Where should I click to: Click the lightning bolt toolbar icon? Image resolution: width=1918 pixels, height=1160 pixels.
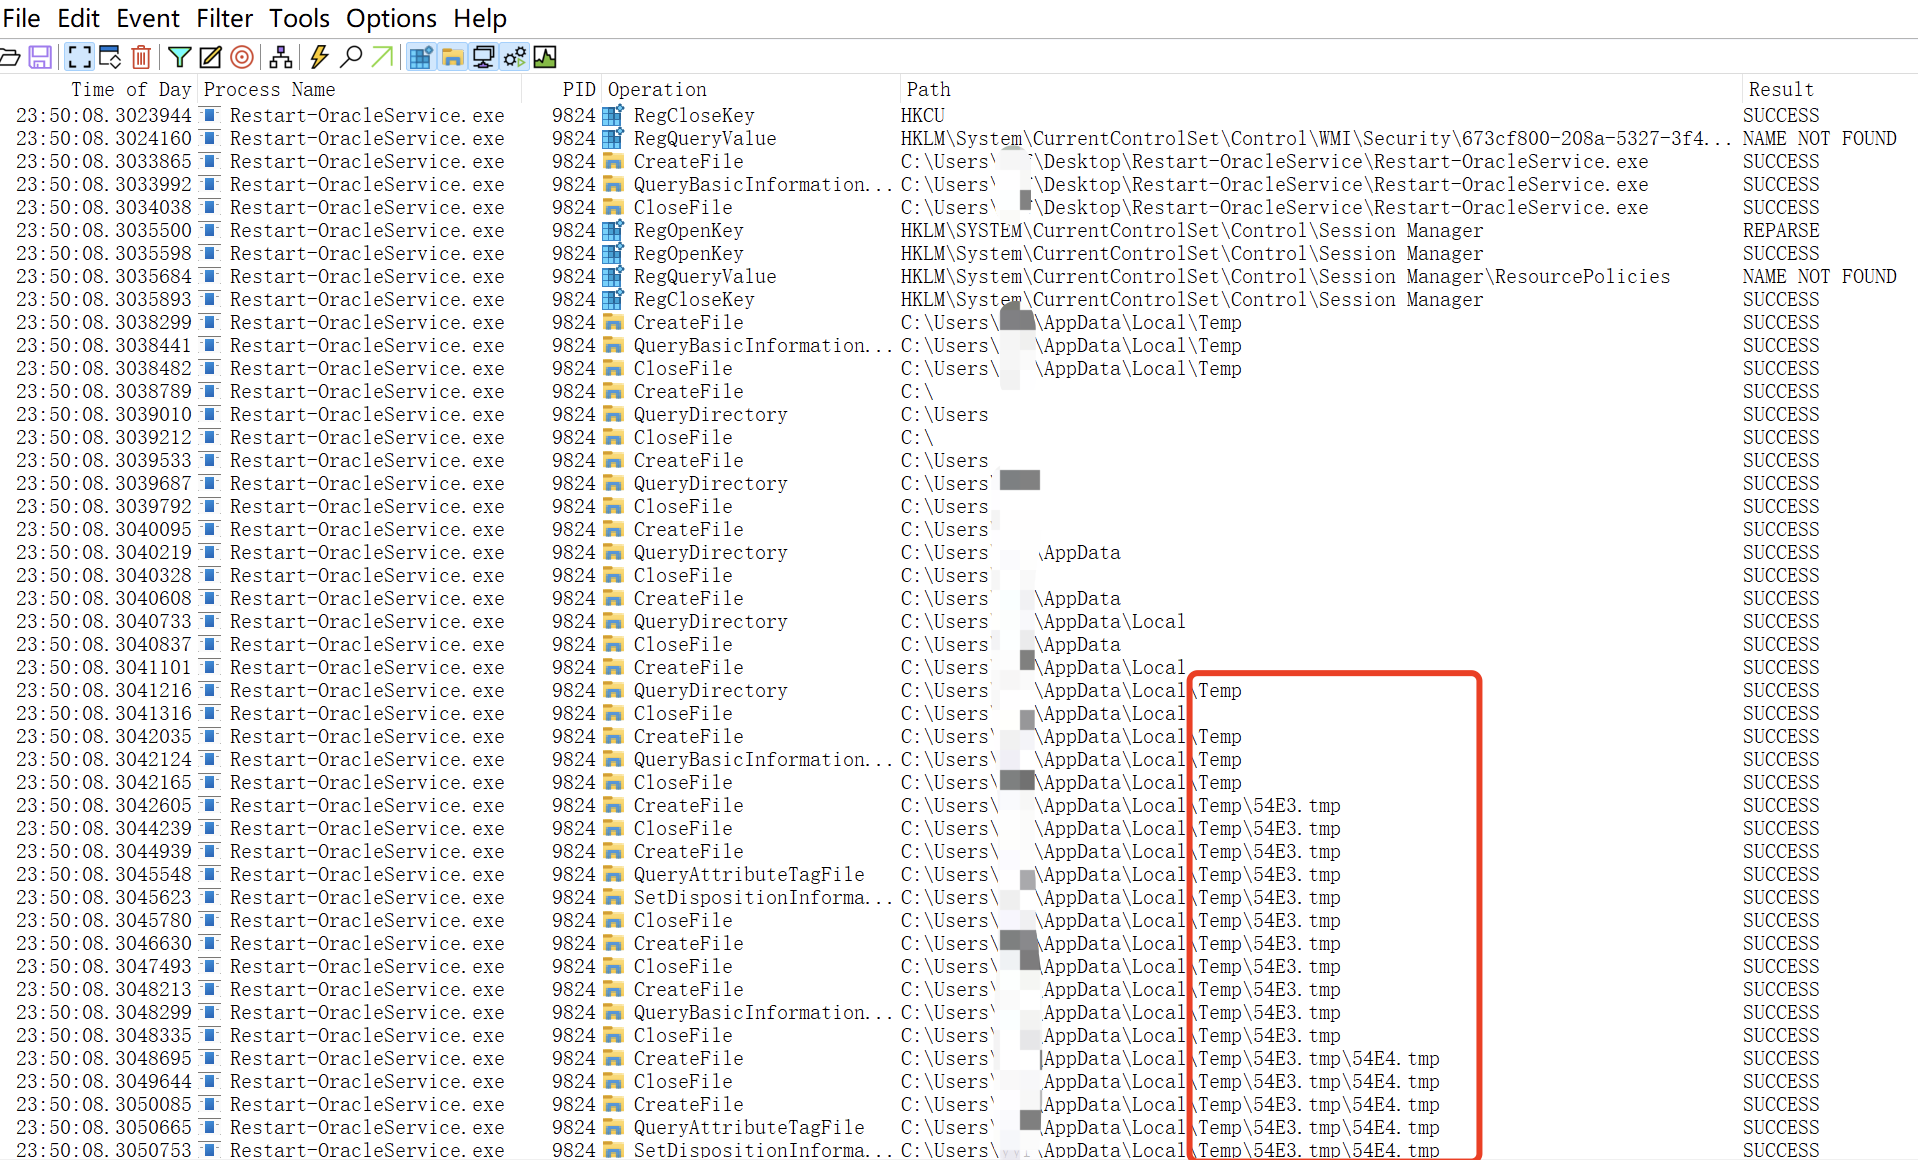click(319, 57)
